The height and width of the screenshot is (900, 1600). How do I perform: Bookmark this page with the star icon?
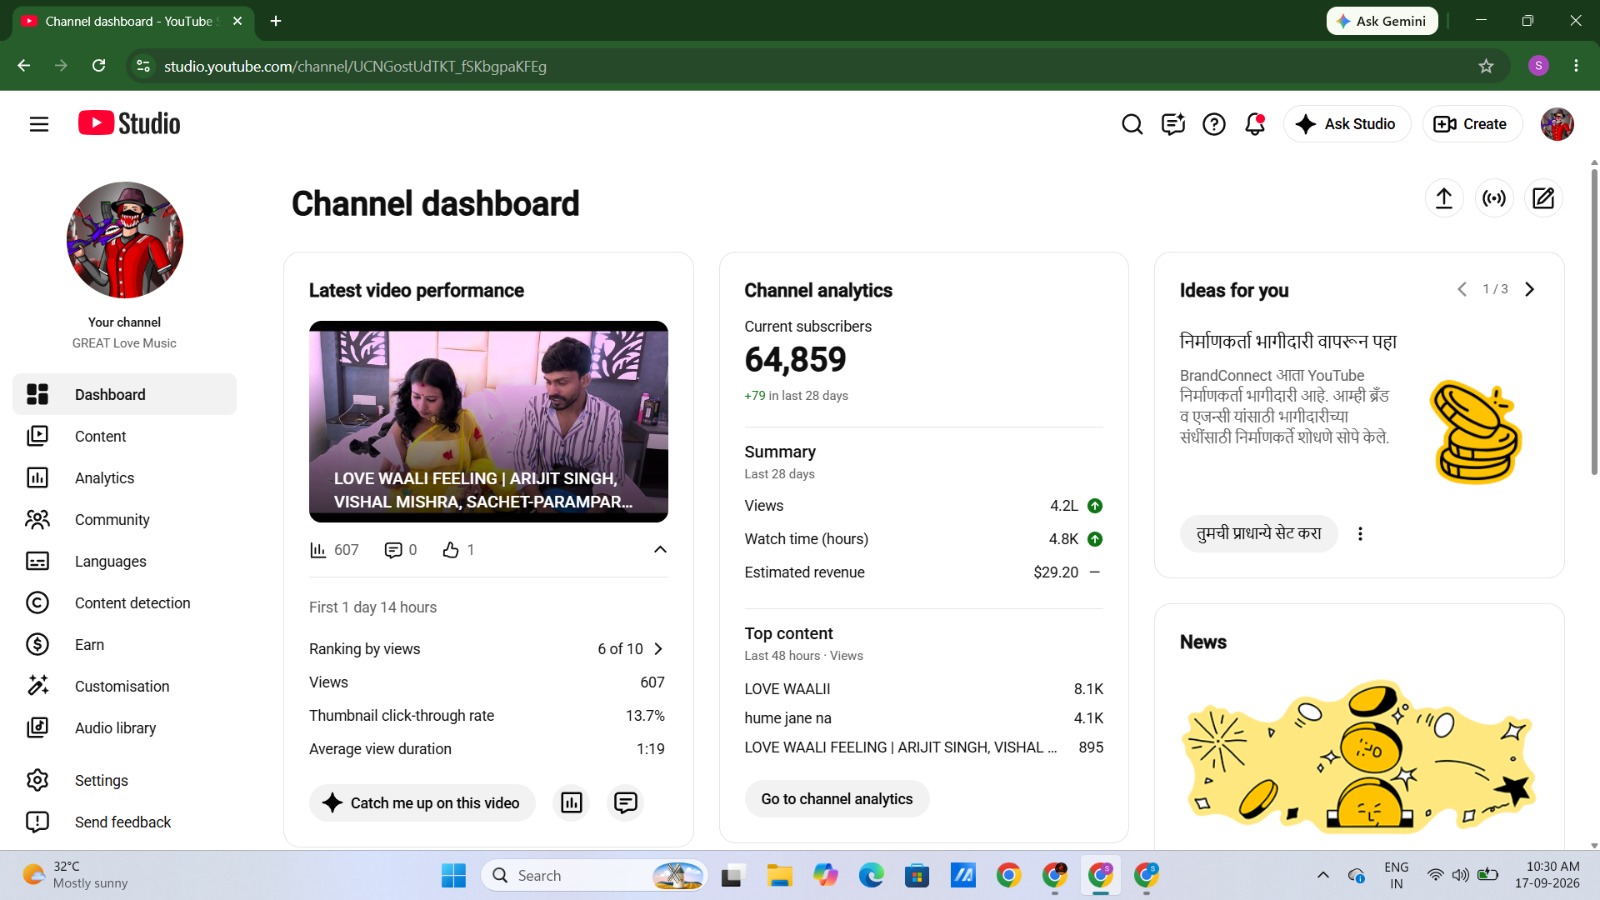[x=1486, y=66]
